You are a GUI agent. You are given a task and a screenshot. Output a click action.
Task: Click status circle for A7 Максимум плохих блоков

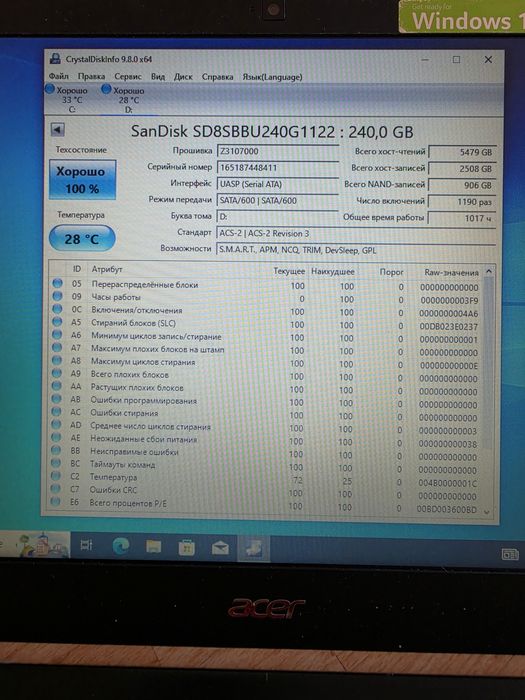[x=57, y=347]
